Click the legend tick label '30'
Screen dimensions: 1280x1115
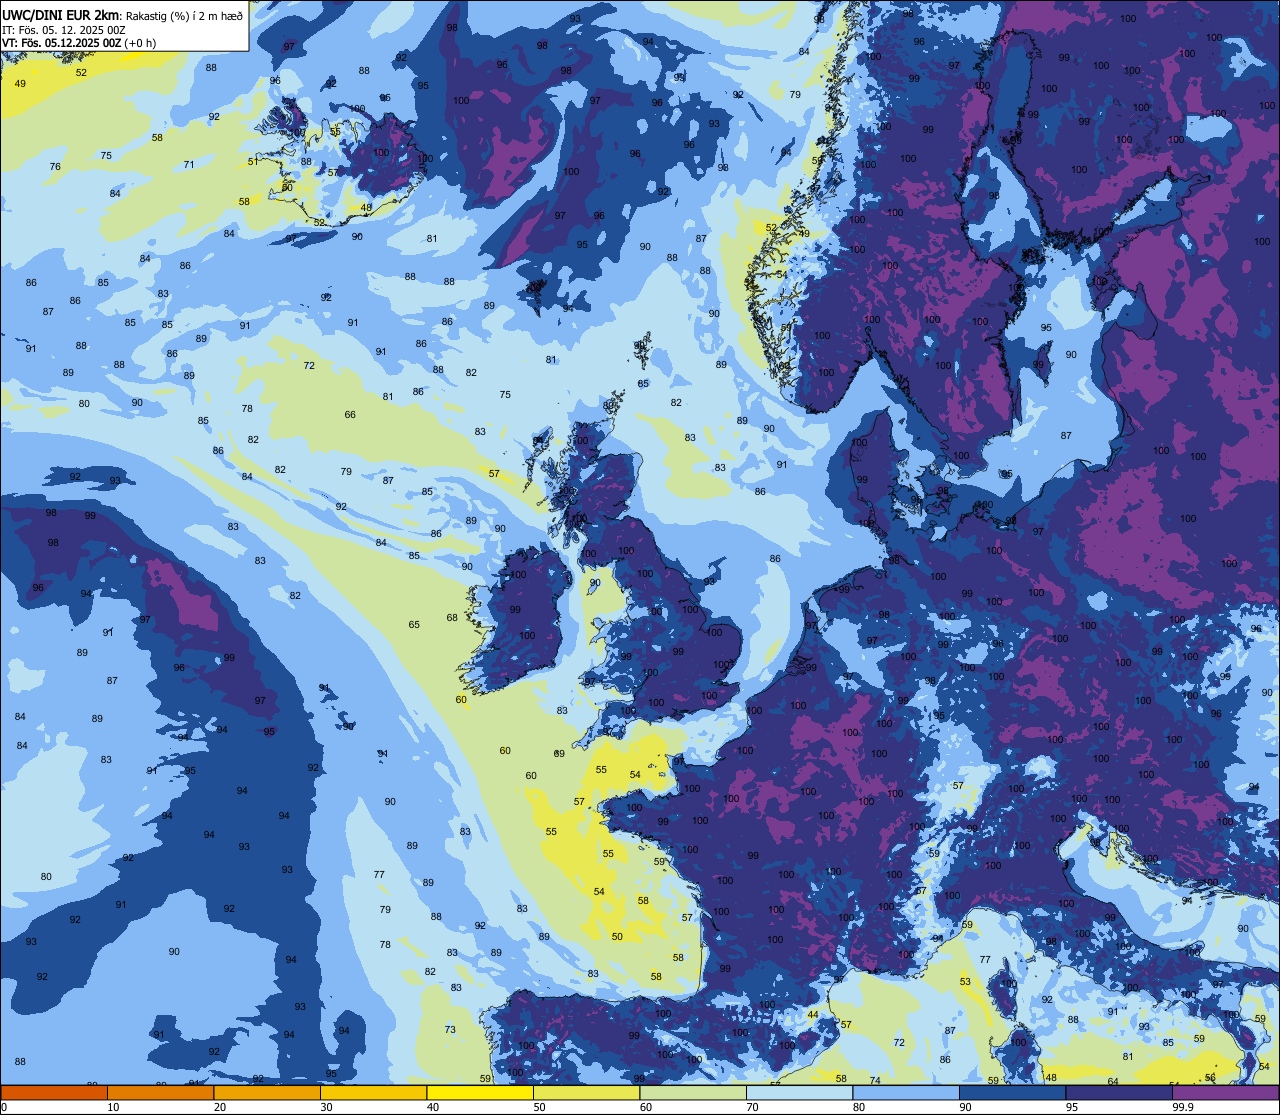tap(326, 1107)
